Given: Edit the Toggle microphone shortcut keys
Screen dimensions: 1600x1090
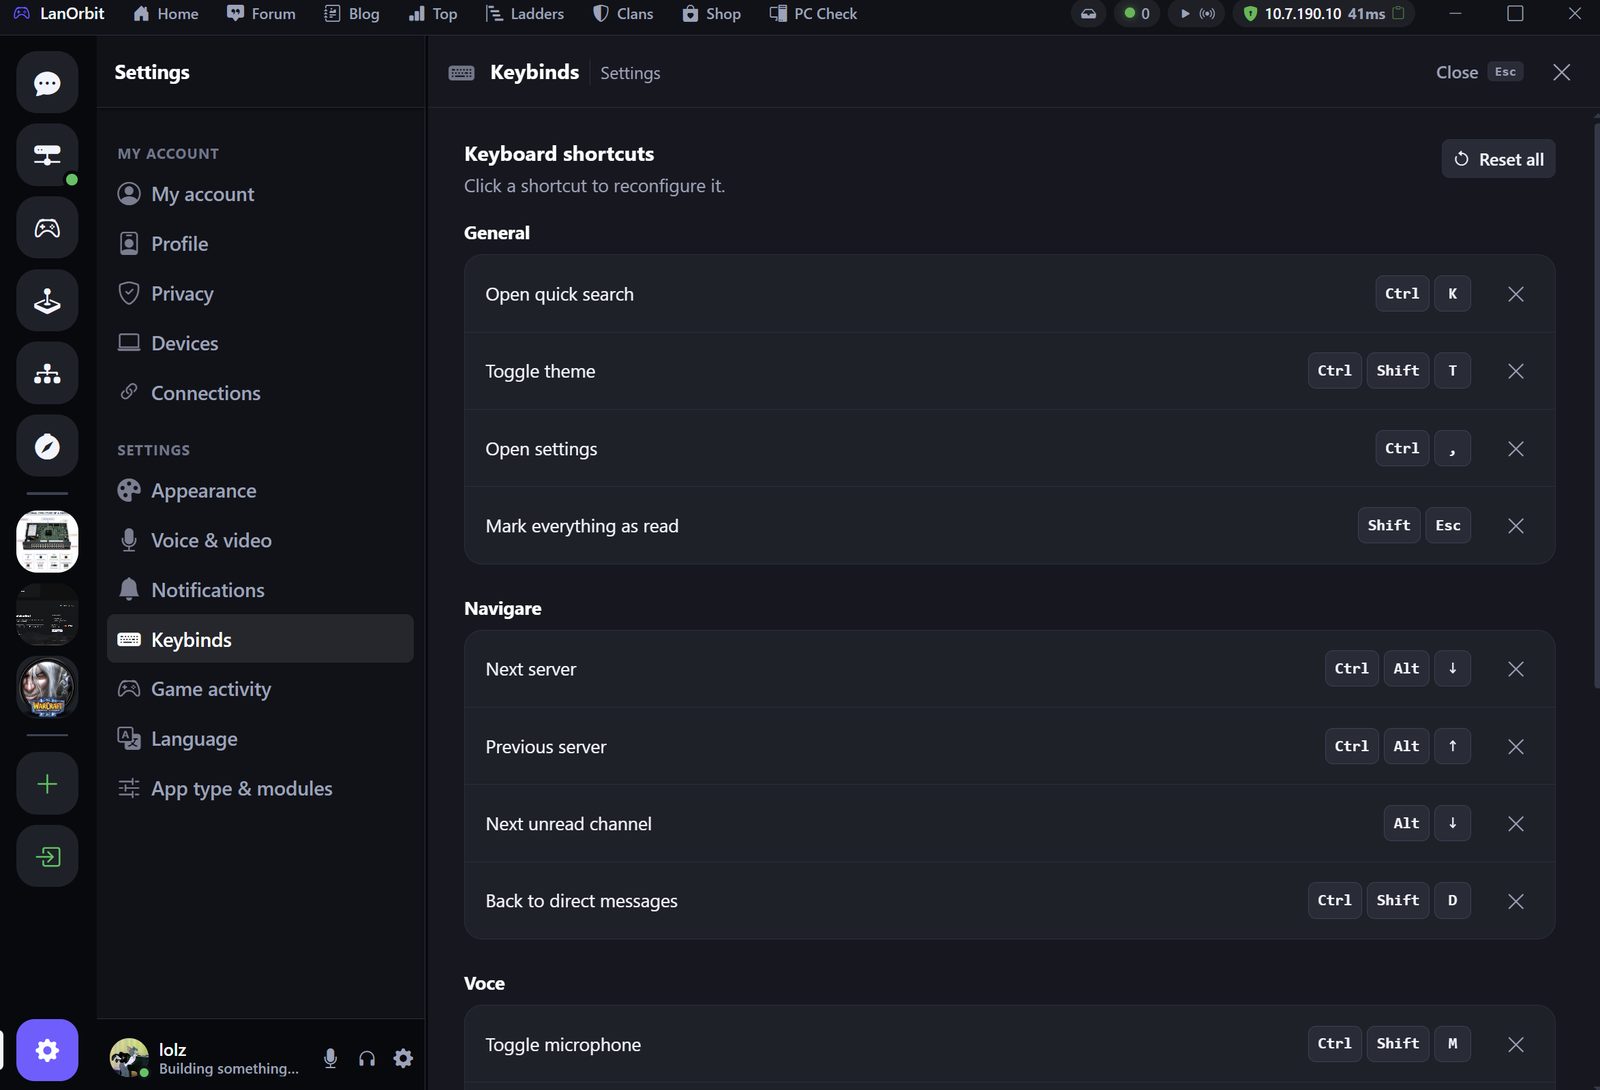Looking at the screenshot, I should point(1389,1044).
